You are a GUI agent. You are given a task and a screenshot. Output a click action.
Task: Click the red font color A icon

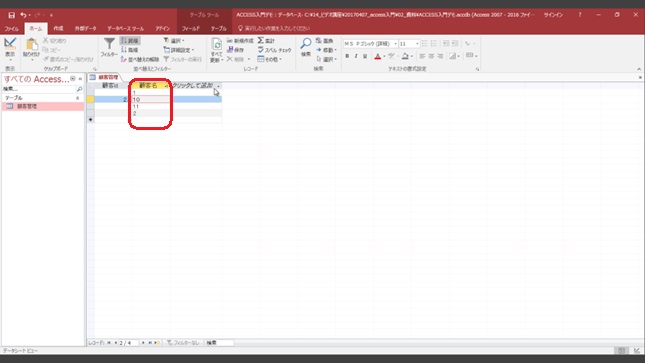[377, 56]
